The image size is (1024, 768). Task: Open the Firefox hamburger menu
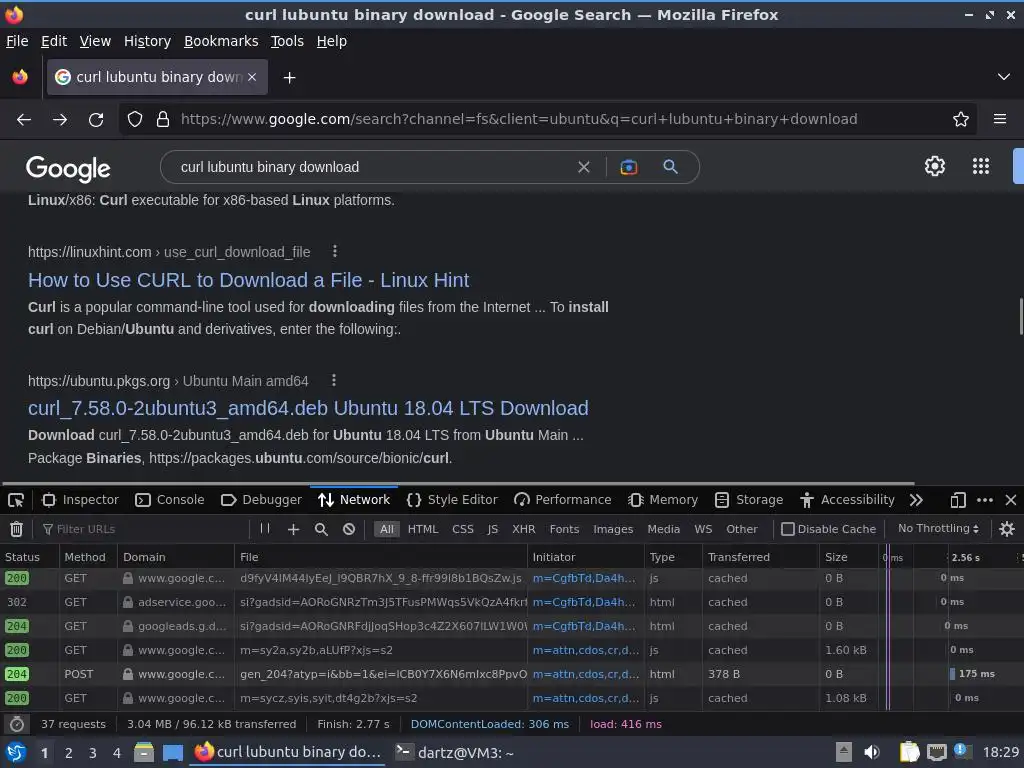pos(1000,120)
